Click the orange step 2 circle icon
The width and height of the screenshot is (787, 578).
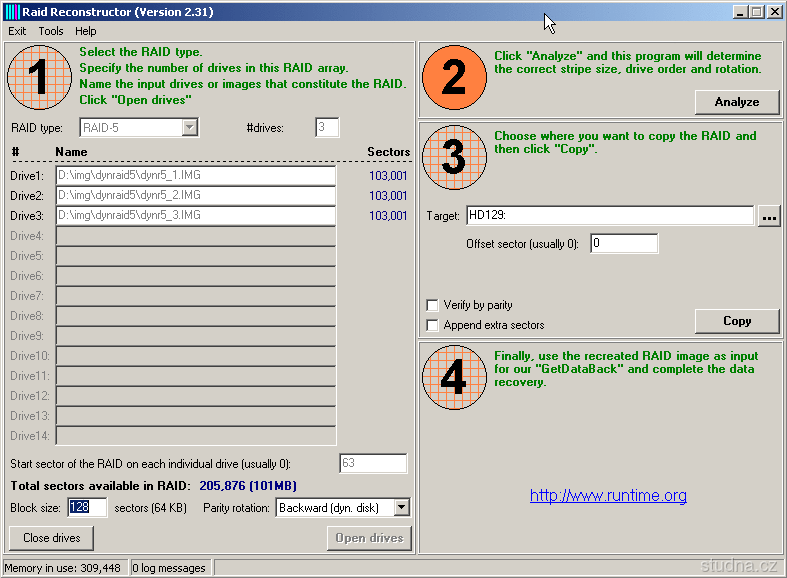tap(453, 77)
